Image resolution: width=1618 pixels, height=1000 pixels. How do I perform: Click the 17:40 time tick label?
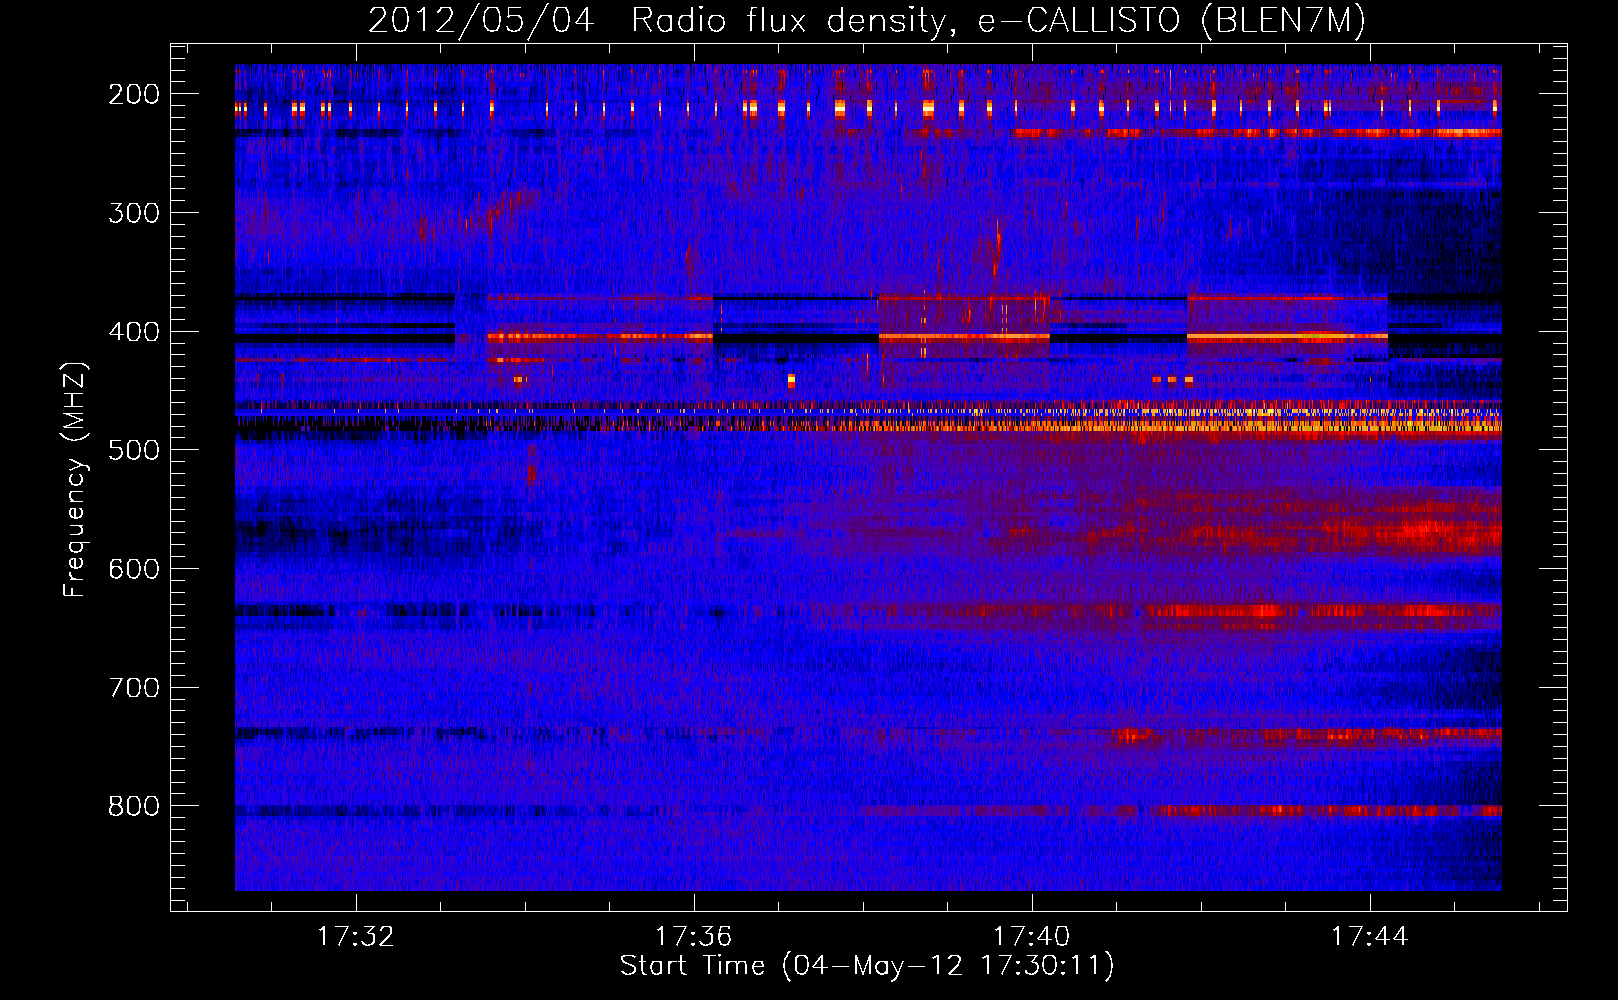[x=1032, y=937]
